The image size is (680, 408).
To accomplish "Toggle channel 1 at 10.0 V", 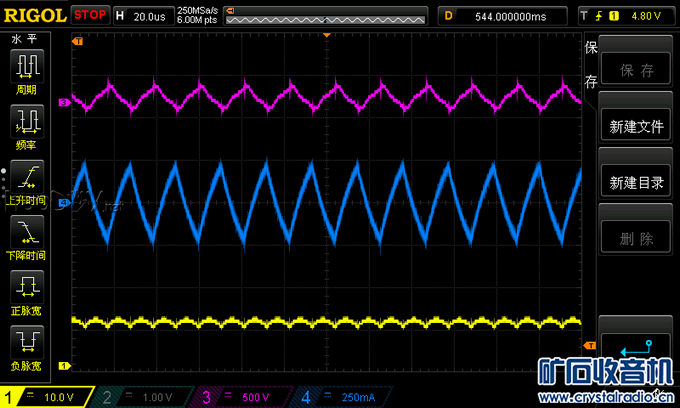I will (x=46, y=397).
